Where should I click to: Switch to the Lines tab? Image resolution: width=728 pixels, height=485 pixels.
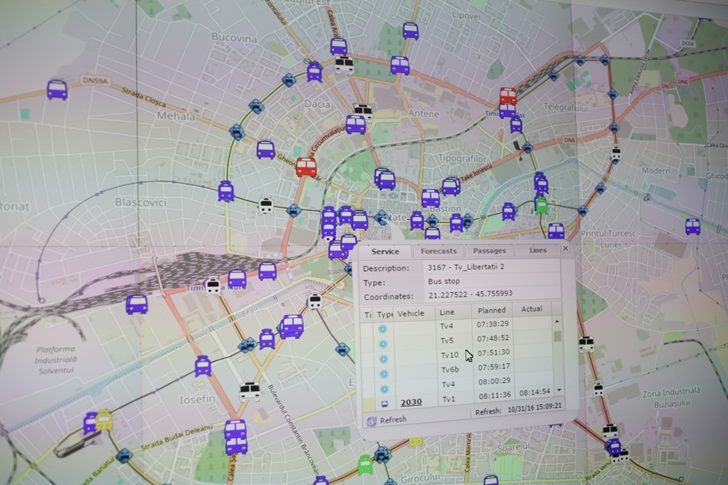(537, 251)
